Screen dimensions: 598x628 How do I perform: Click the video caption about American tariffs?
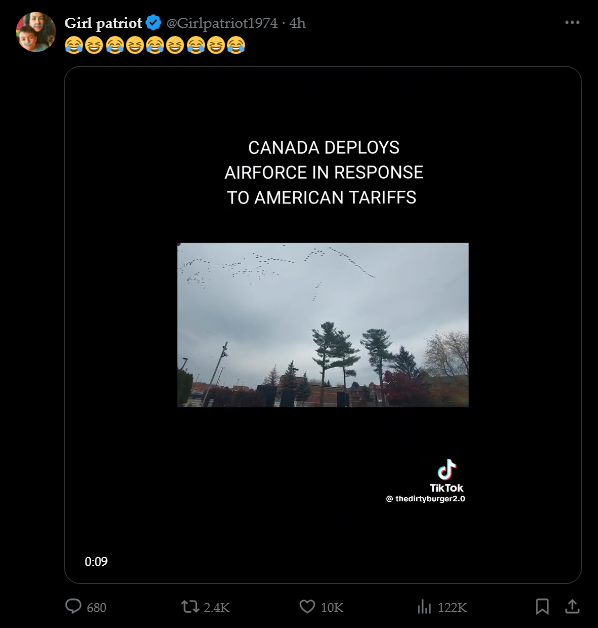point(323,173)
